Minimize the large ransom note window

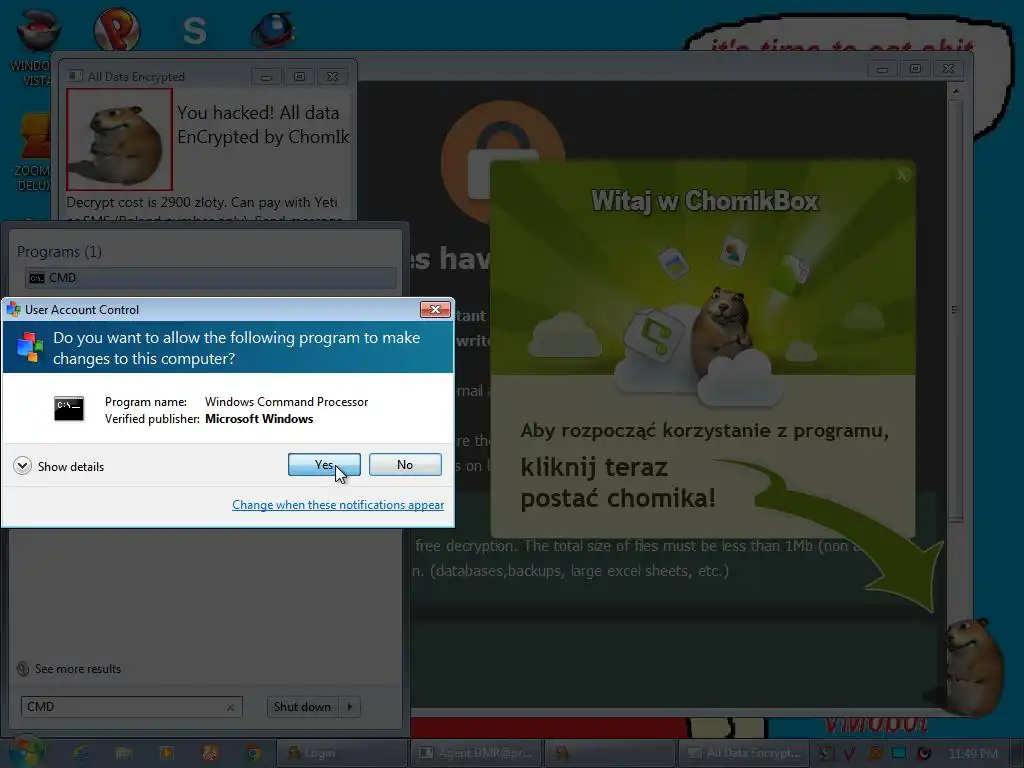882,69
